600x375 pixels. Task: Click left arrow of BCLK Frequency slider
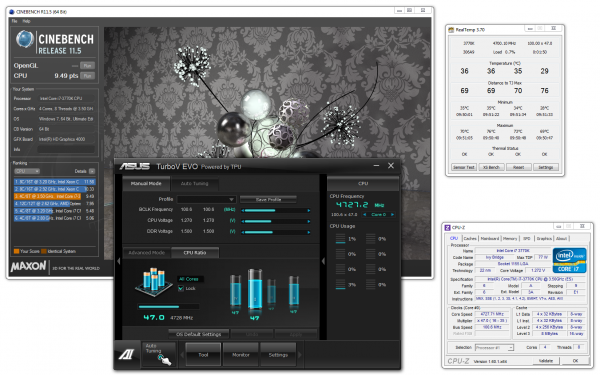242,210
